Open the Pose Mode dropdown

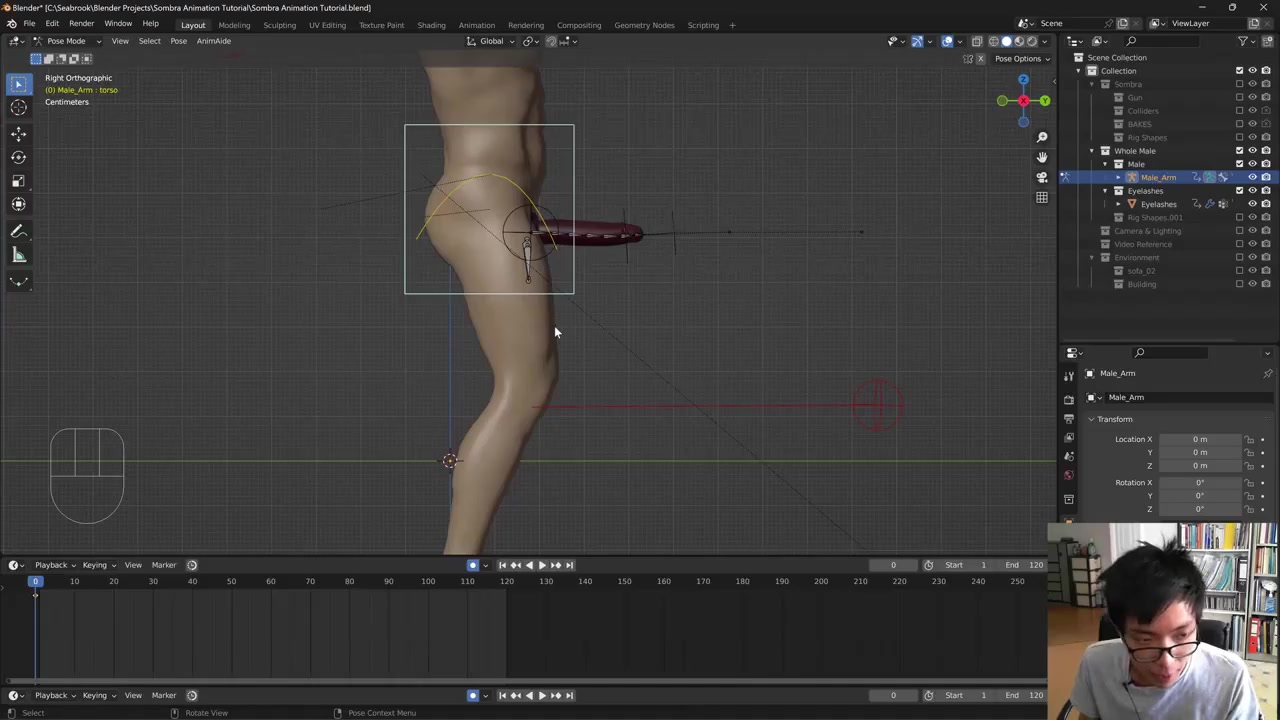tap(66, 41)
